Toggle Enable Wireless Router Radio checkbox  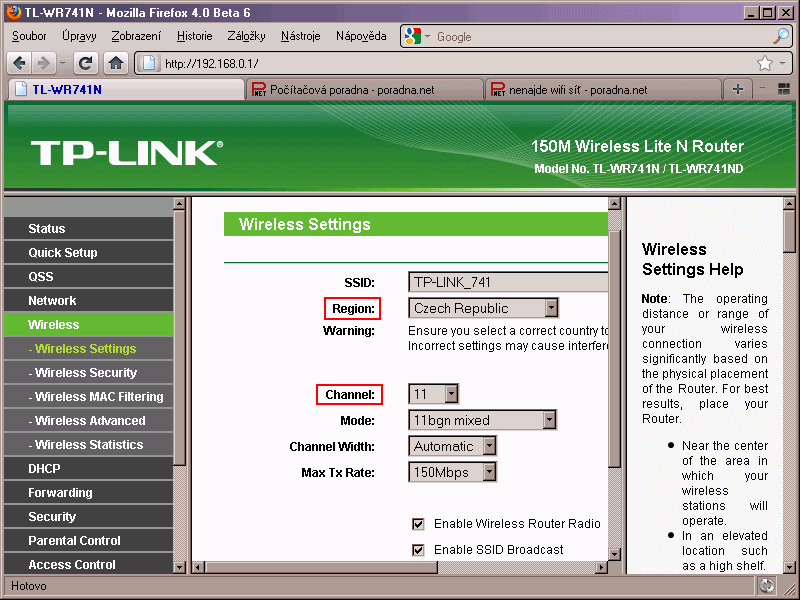click(418, 524)
